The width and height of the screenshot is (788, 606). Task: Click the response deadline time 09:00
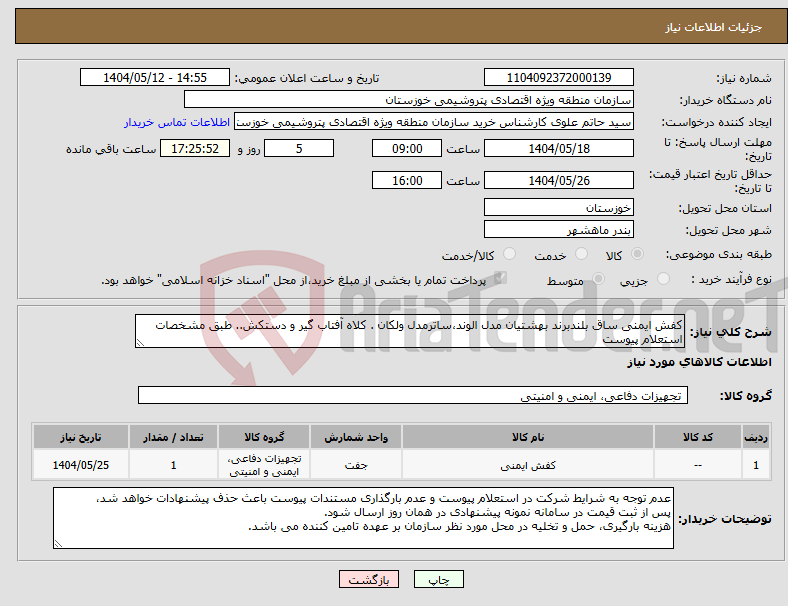coord(407,148)
